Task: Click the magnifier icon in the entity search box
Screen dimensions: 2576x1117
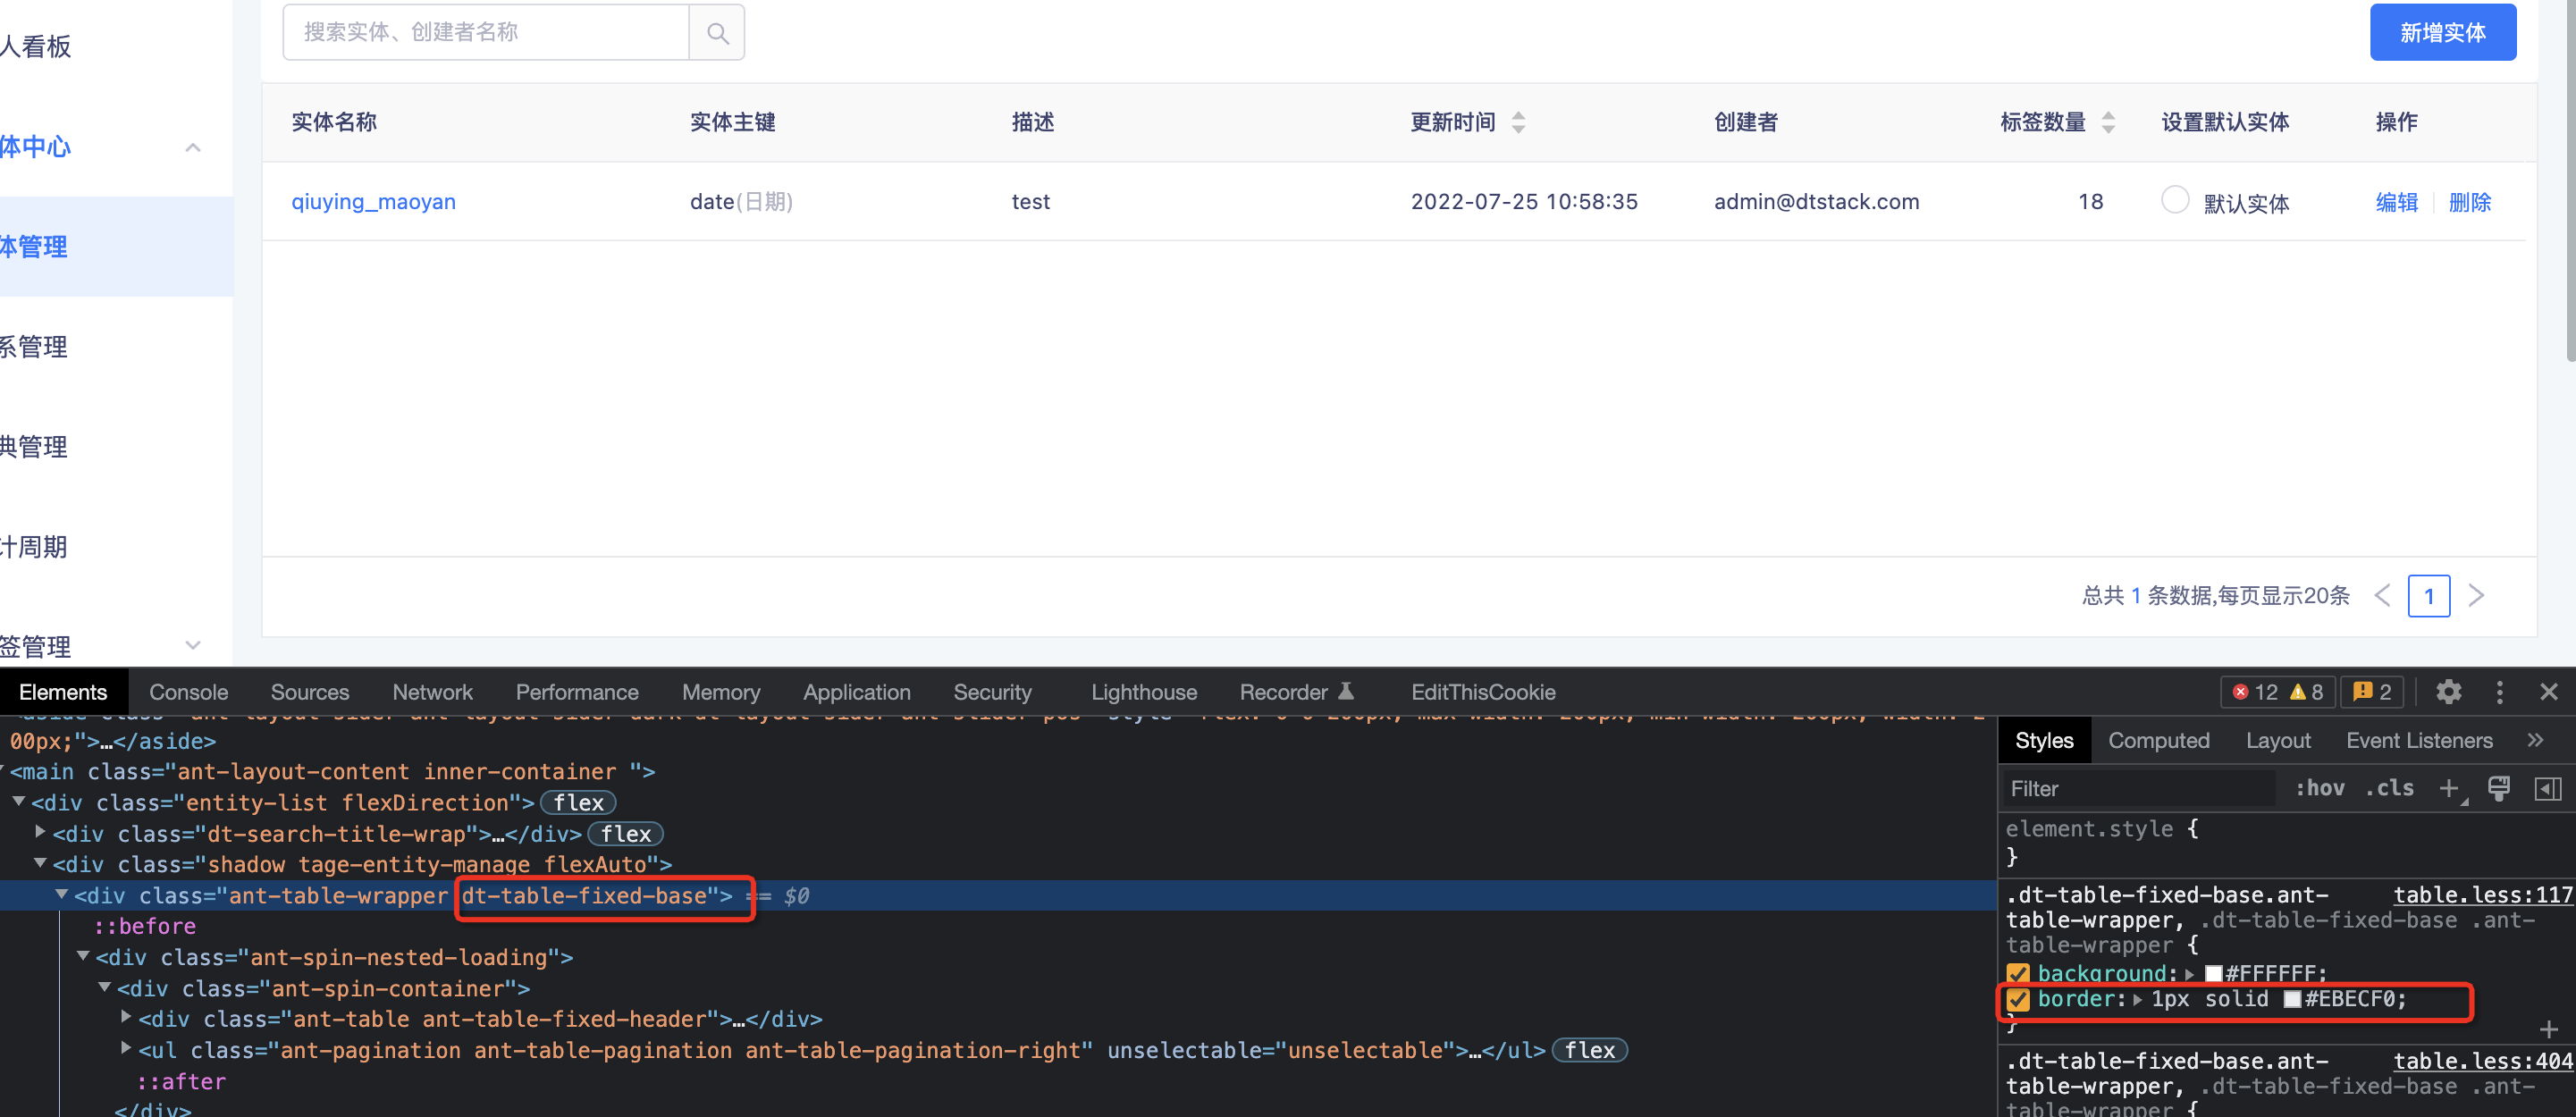Action: [x=716, y=32]
